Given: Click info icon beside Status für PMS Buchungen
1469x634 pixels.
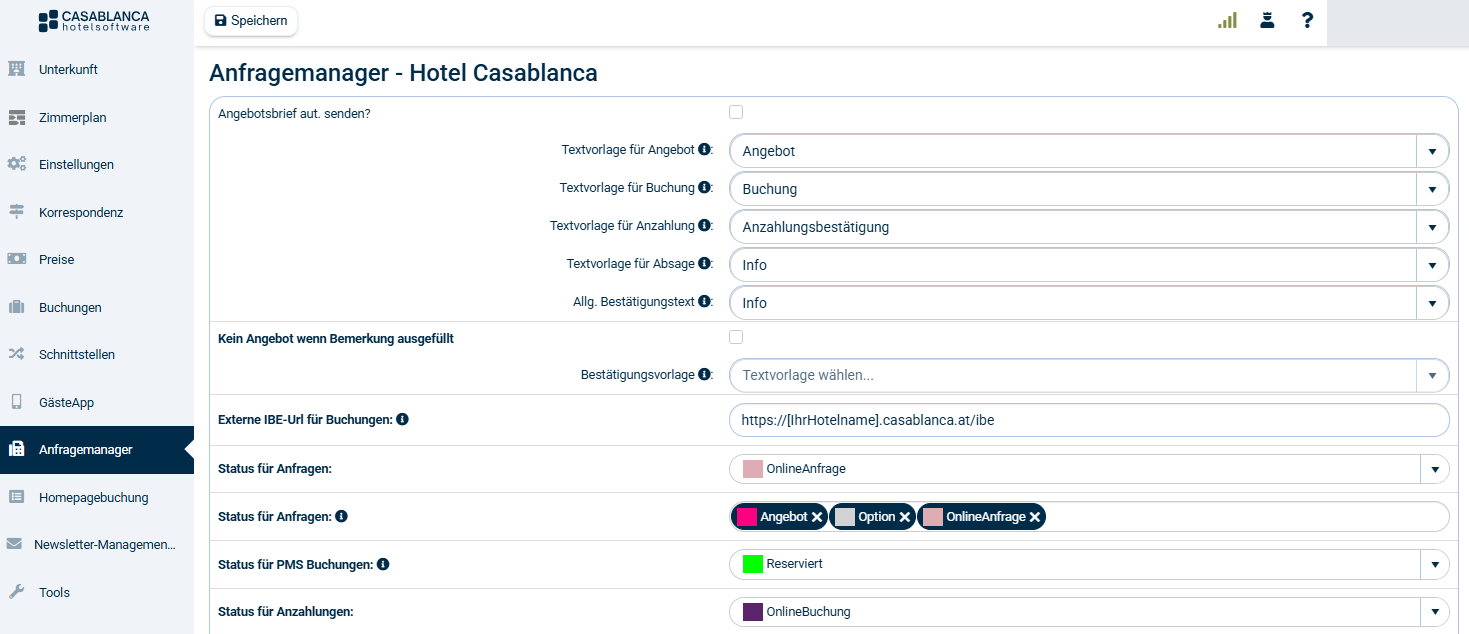Looking at the screenshot, I should tap(383, 565).
